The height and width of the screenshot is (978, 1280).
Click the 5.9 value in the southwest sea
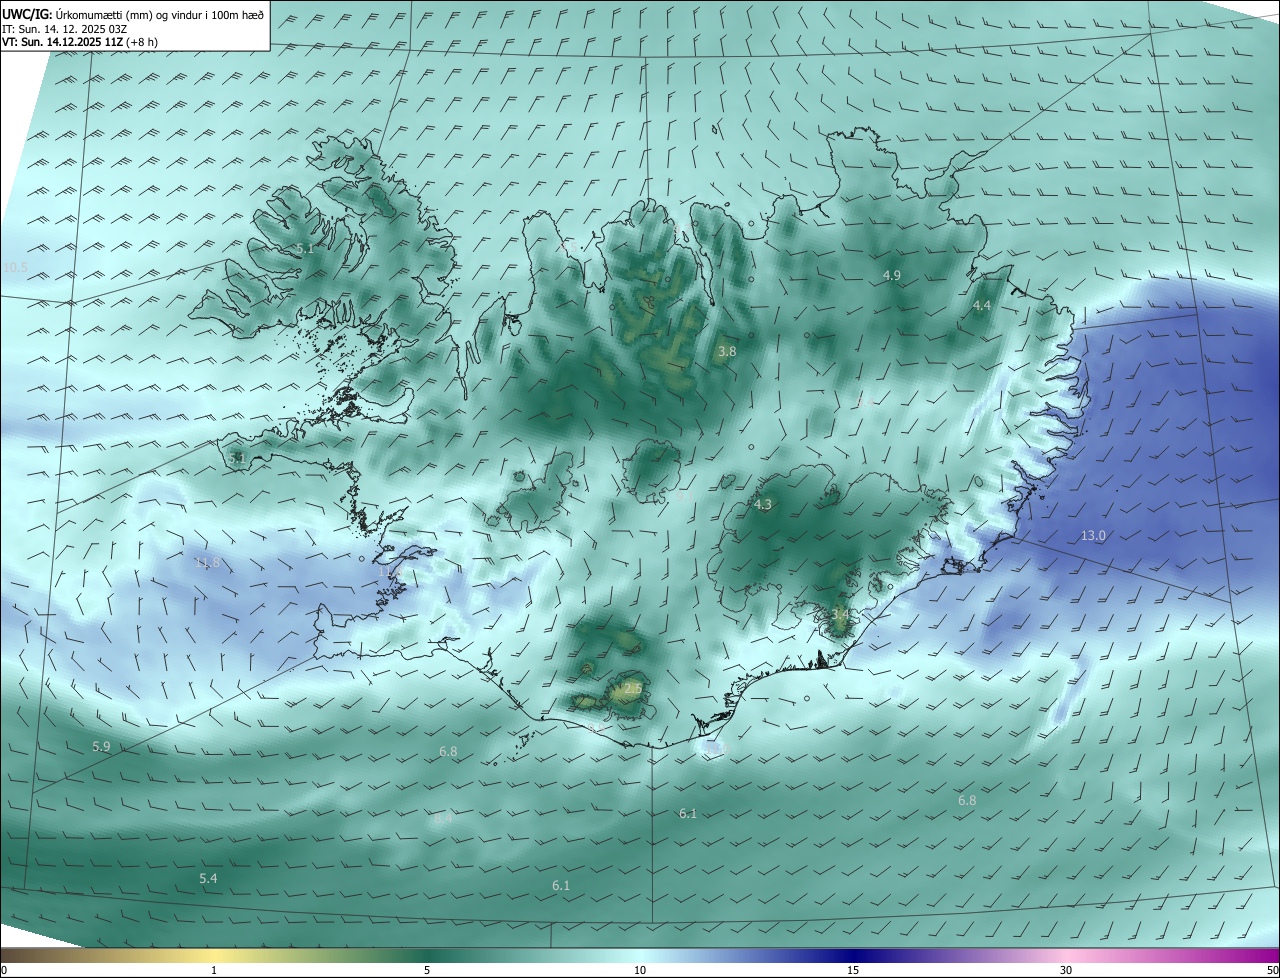tap(101, 747)
